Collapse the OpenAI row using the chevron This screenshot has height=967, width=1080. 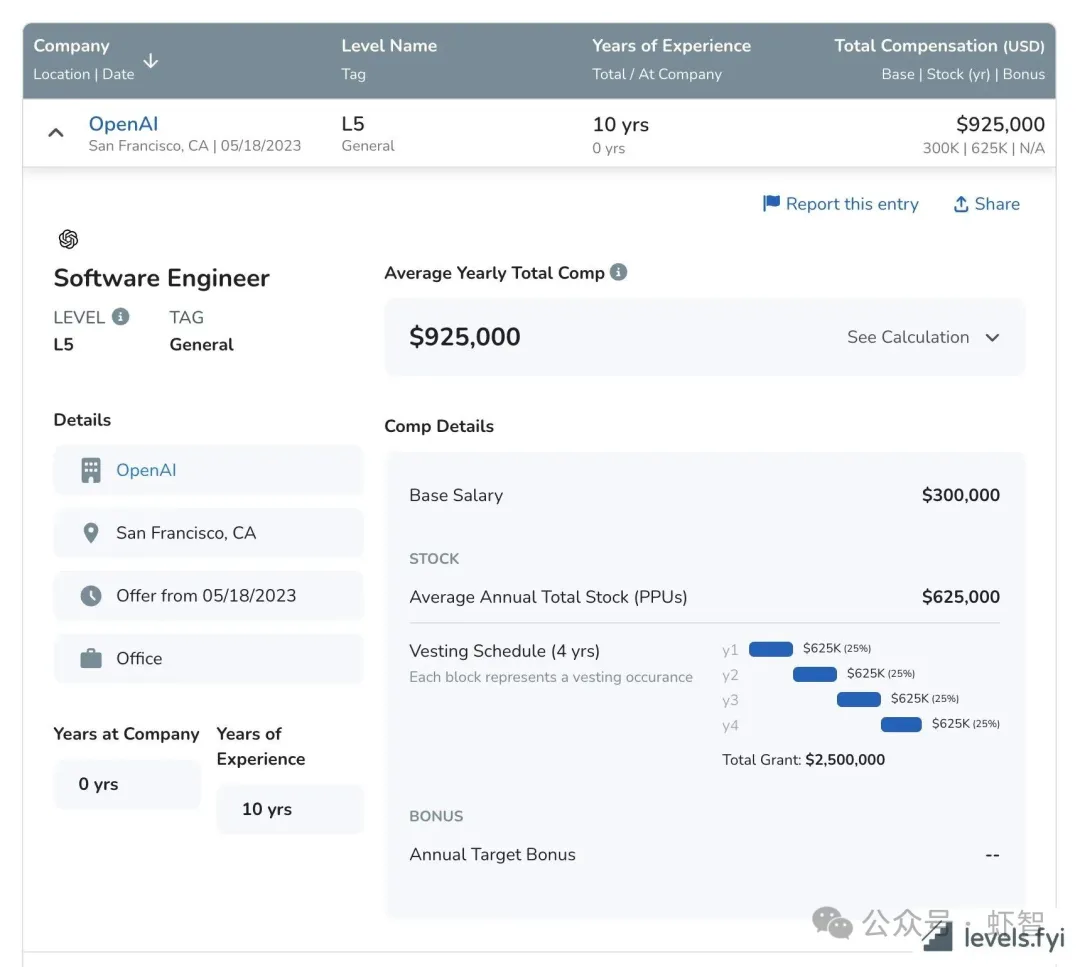(x=56, y=133)
